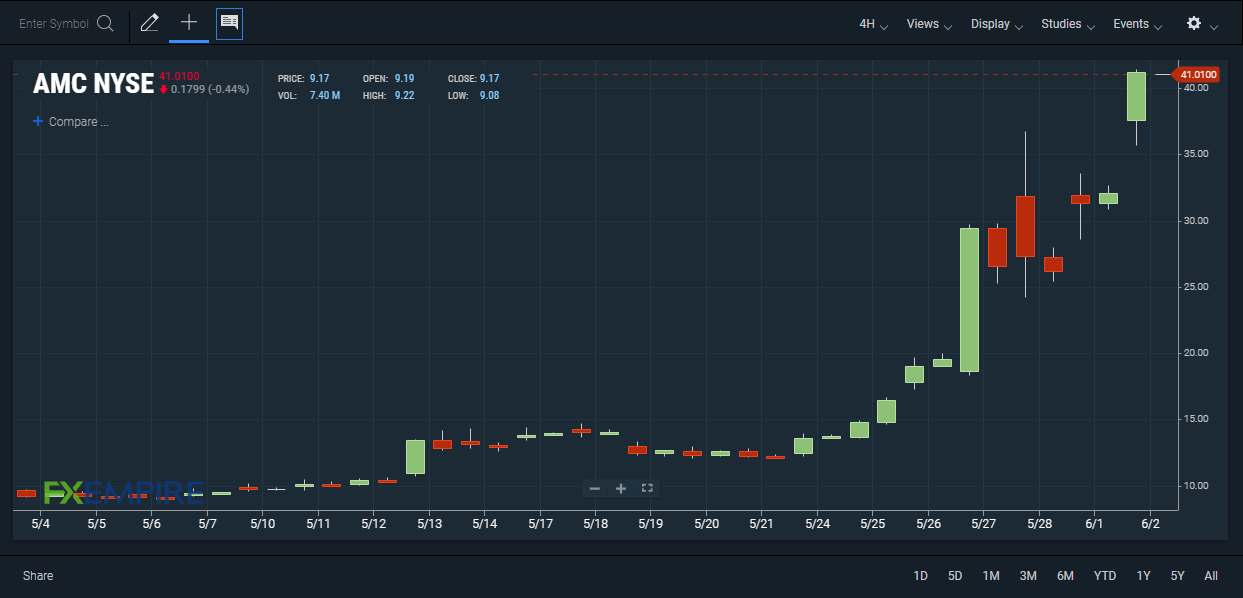The image size is (1243, 598).
Task: Show the All time range
Action: click(1211, 576)
